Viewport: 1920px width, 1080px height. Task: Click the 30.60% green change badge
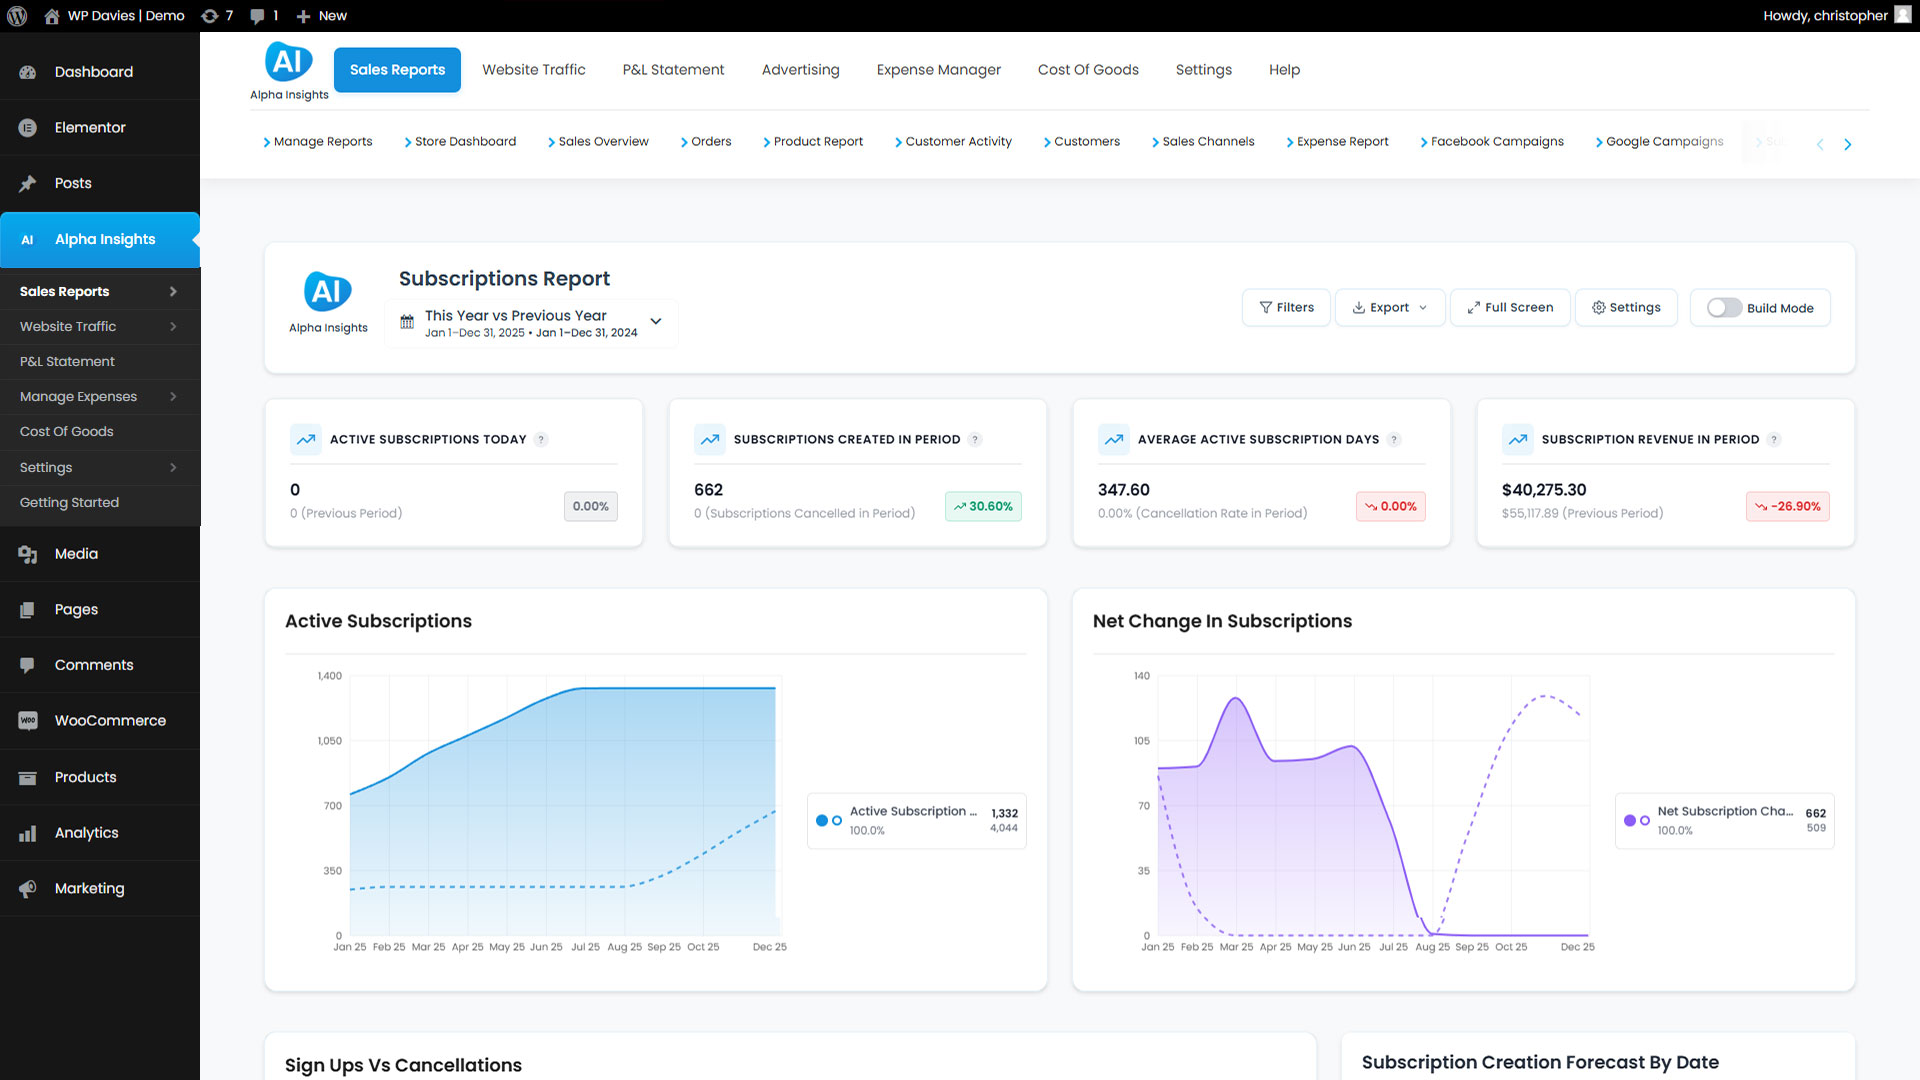click(982, 507)
